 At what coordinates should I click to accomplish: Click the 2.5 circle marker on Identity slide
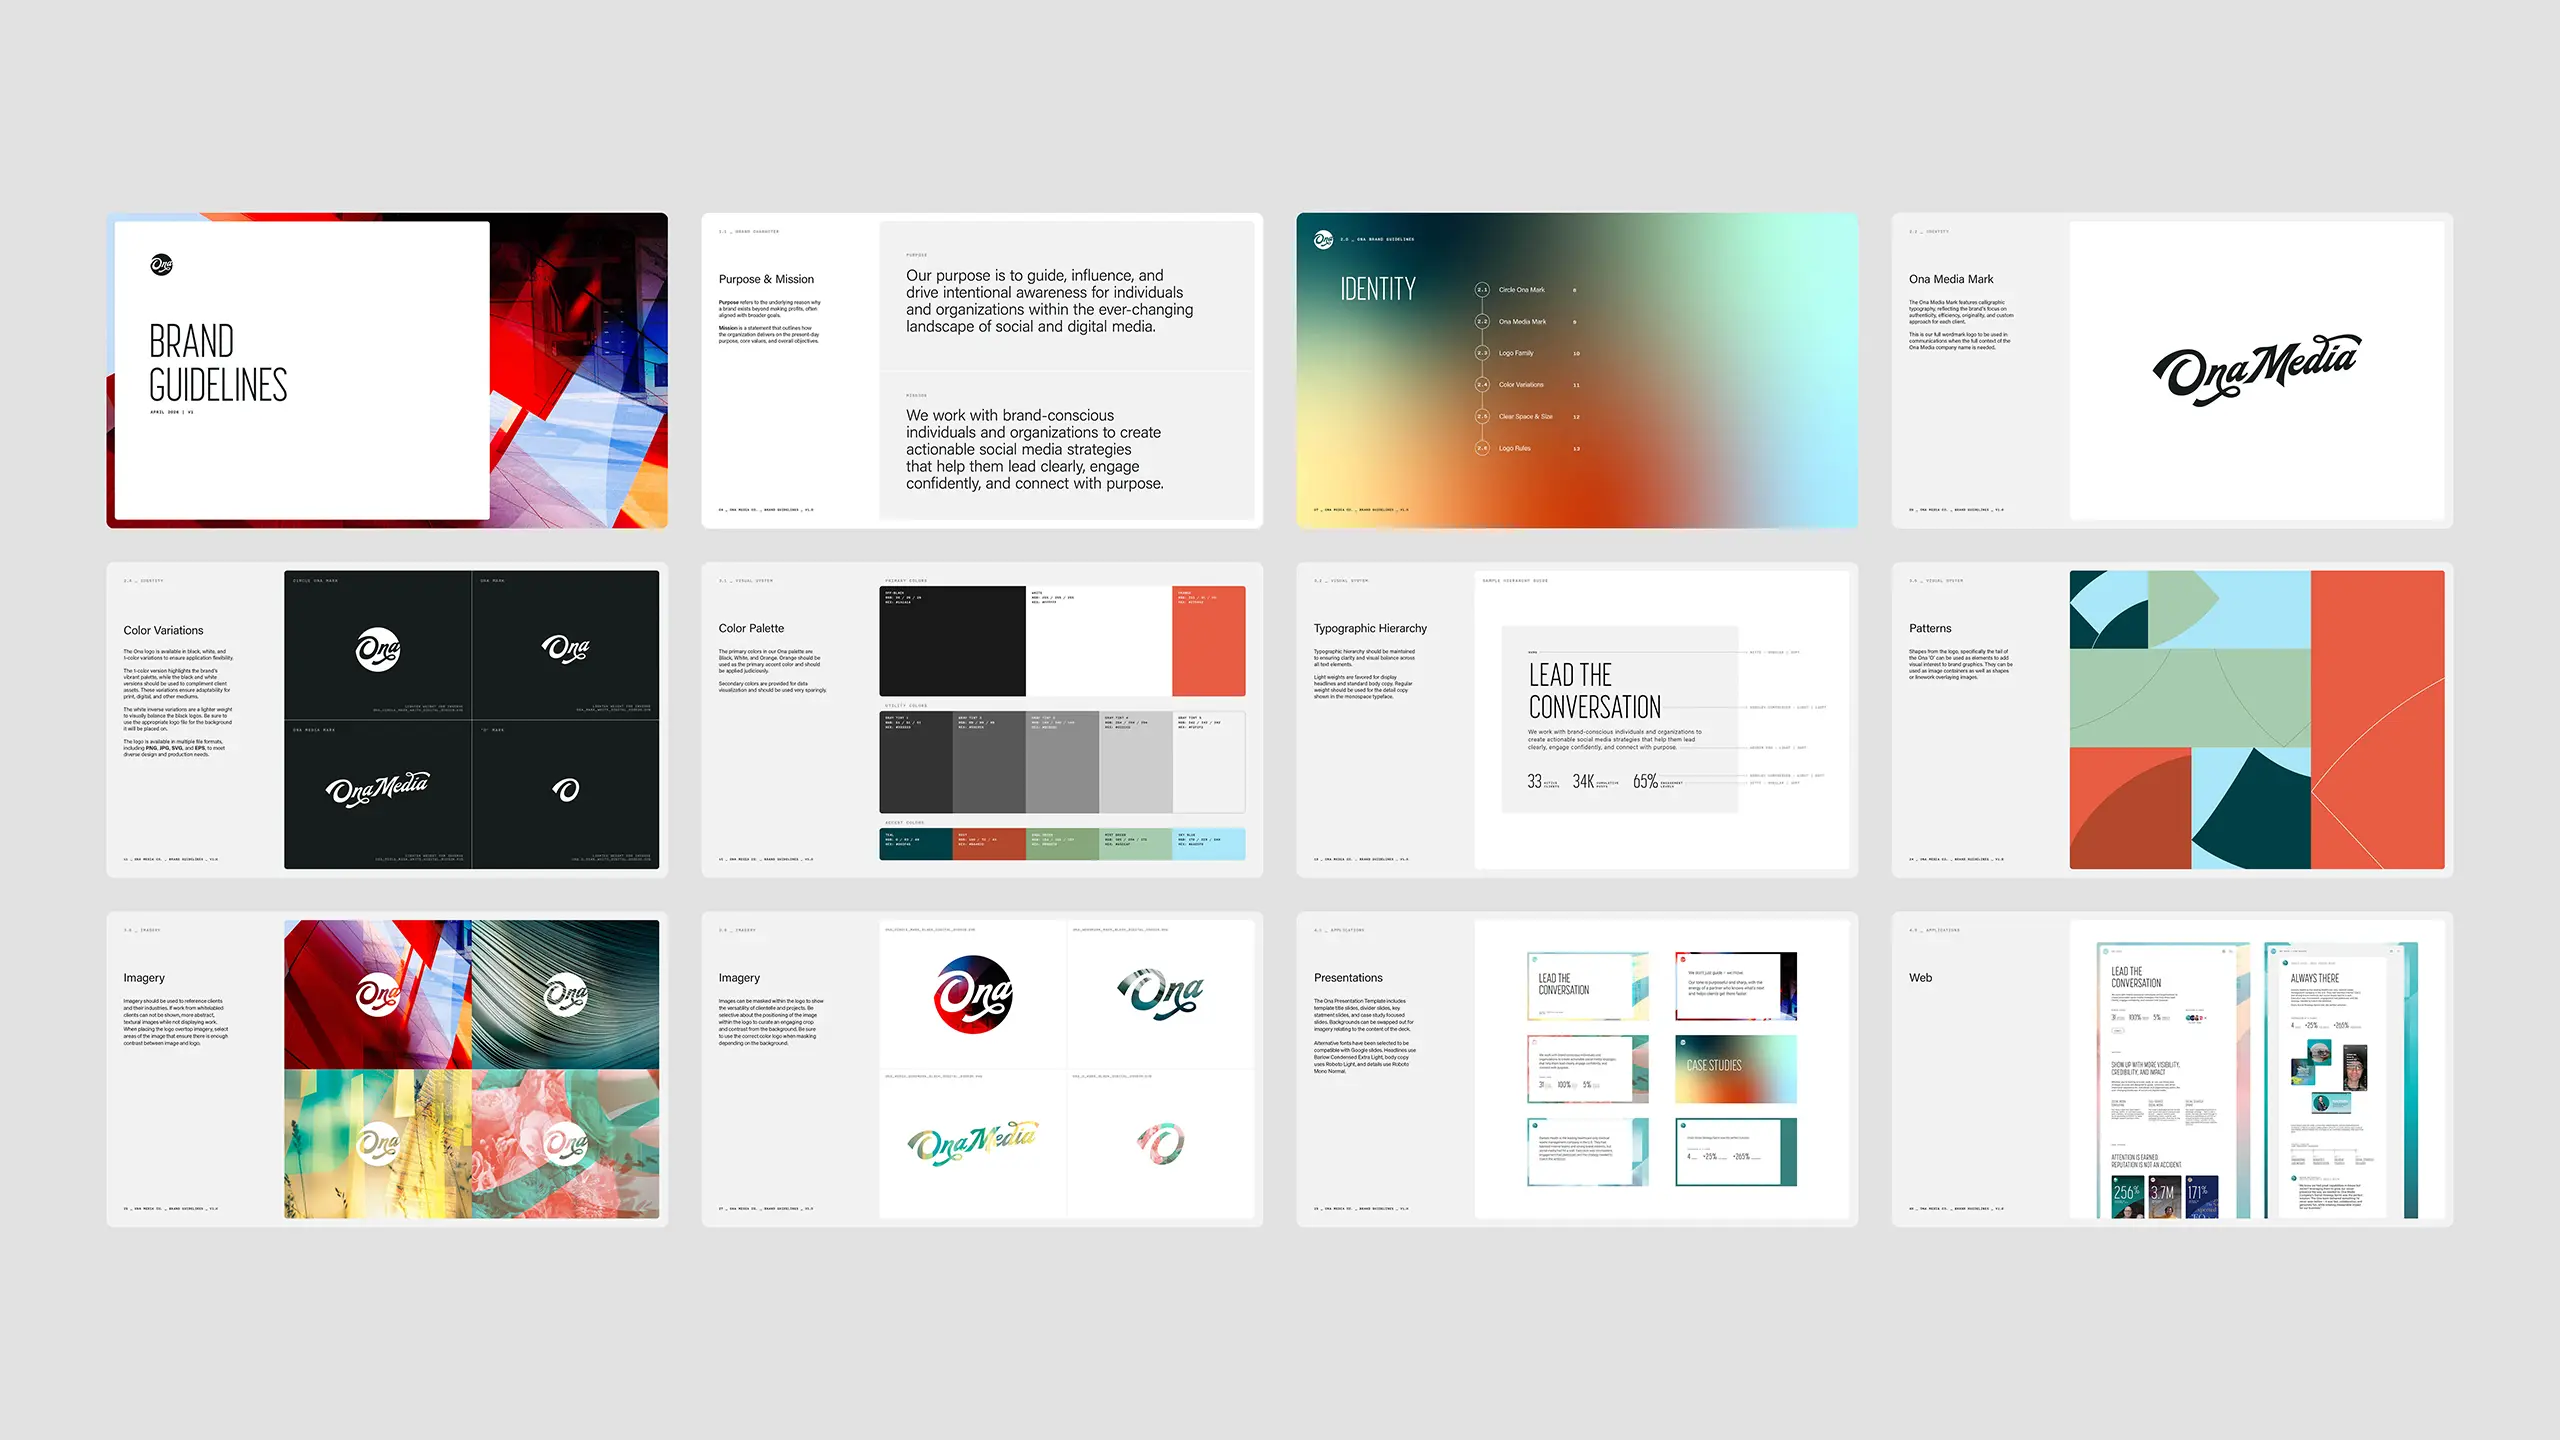1482,417
